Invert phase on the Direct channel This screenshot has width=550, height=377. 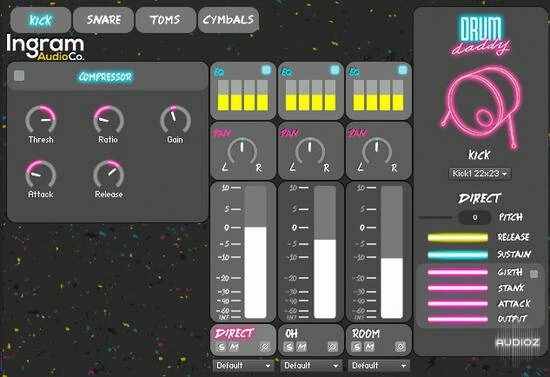pos(265,347)
